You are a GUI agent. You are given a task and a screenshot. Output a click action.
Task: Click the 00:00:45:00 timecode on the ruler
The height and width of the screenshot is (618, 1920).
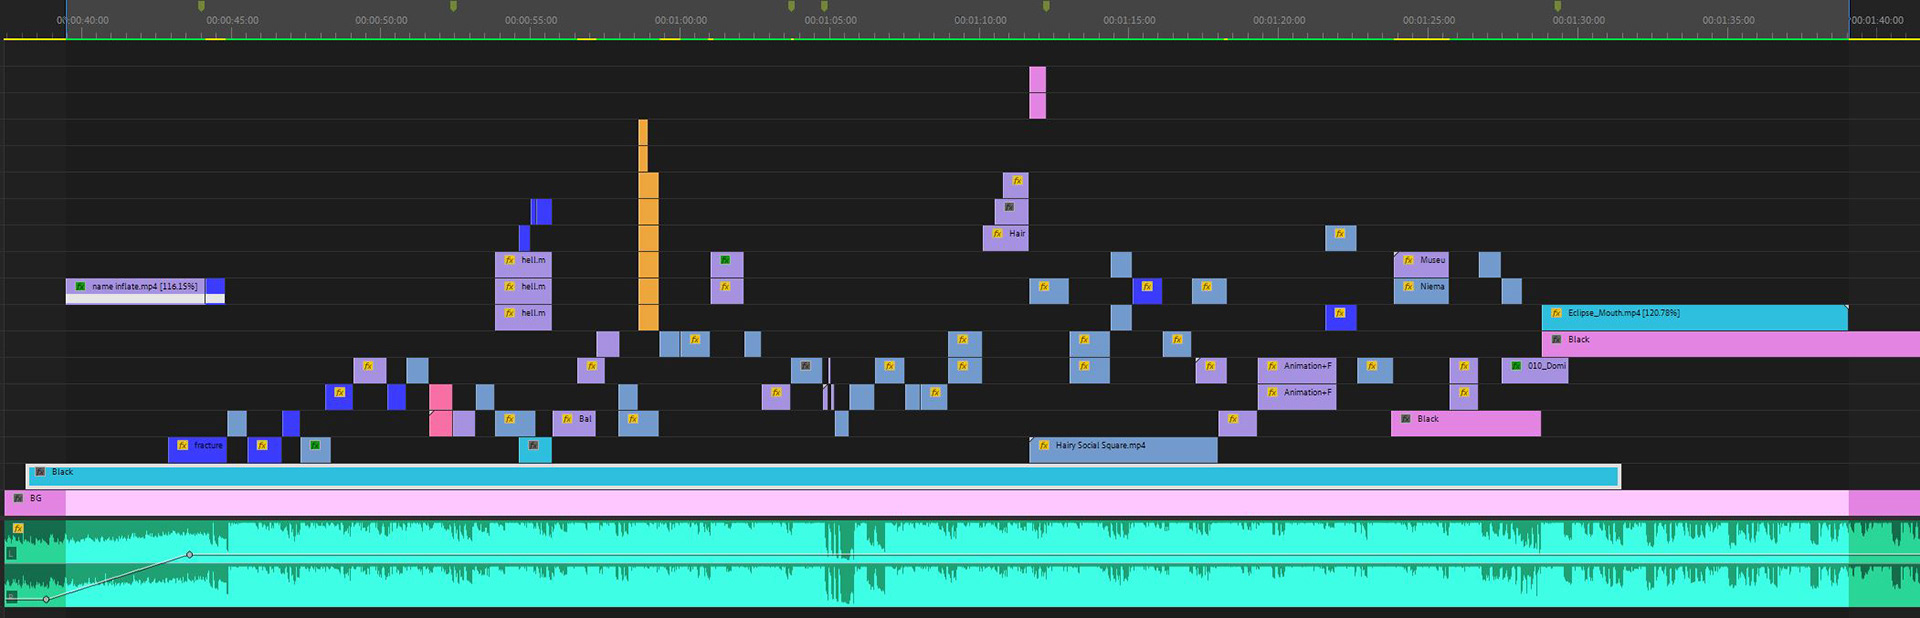pyautogui.click(x=232, y=20)
